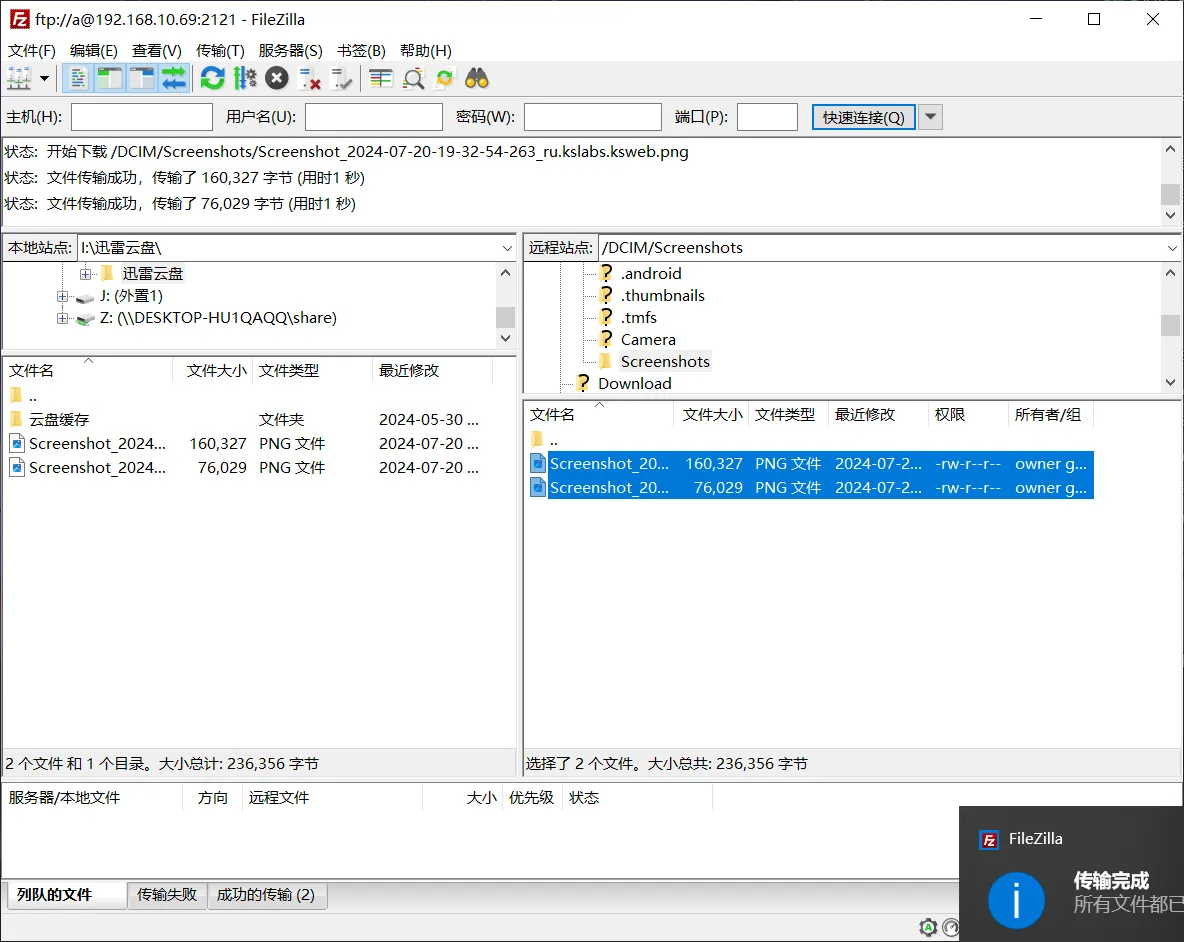
Task: Expand Z: network share drive node
Action: pos(62,318)
